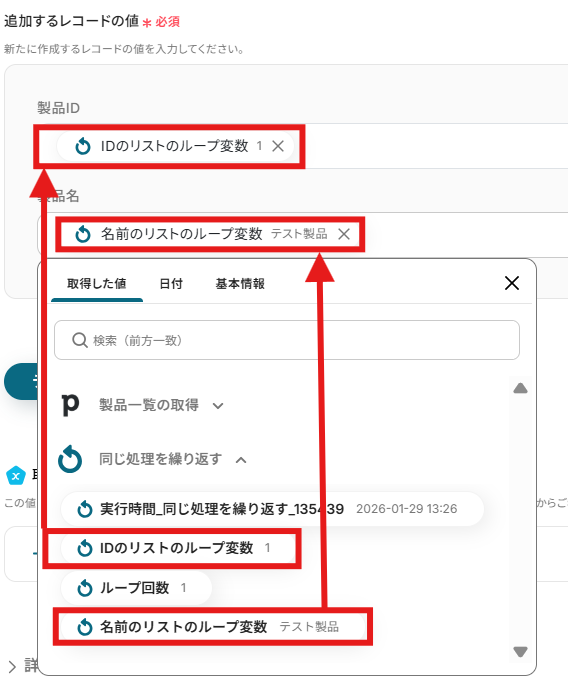Open the 基本情報 tab
The image size is (568, 682).
(x=240, y=284)
